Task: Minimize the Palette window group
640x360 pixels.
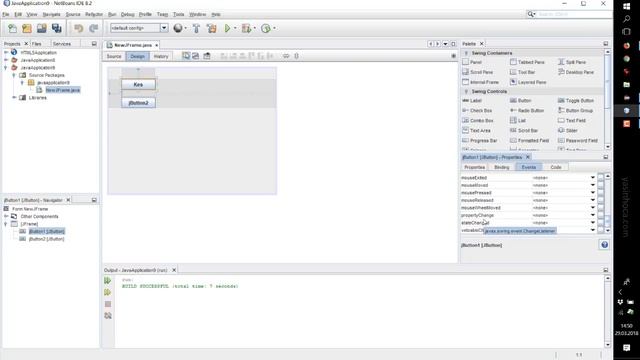Action: 606,44
